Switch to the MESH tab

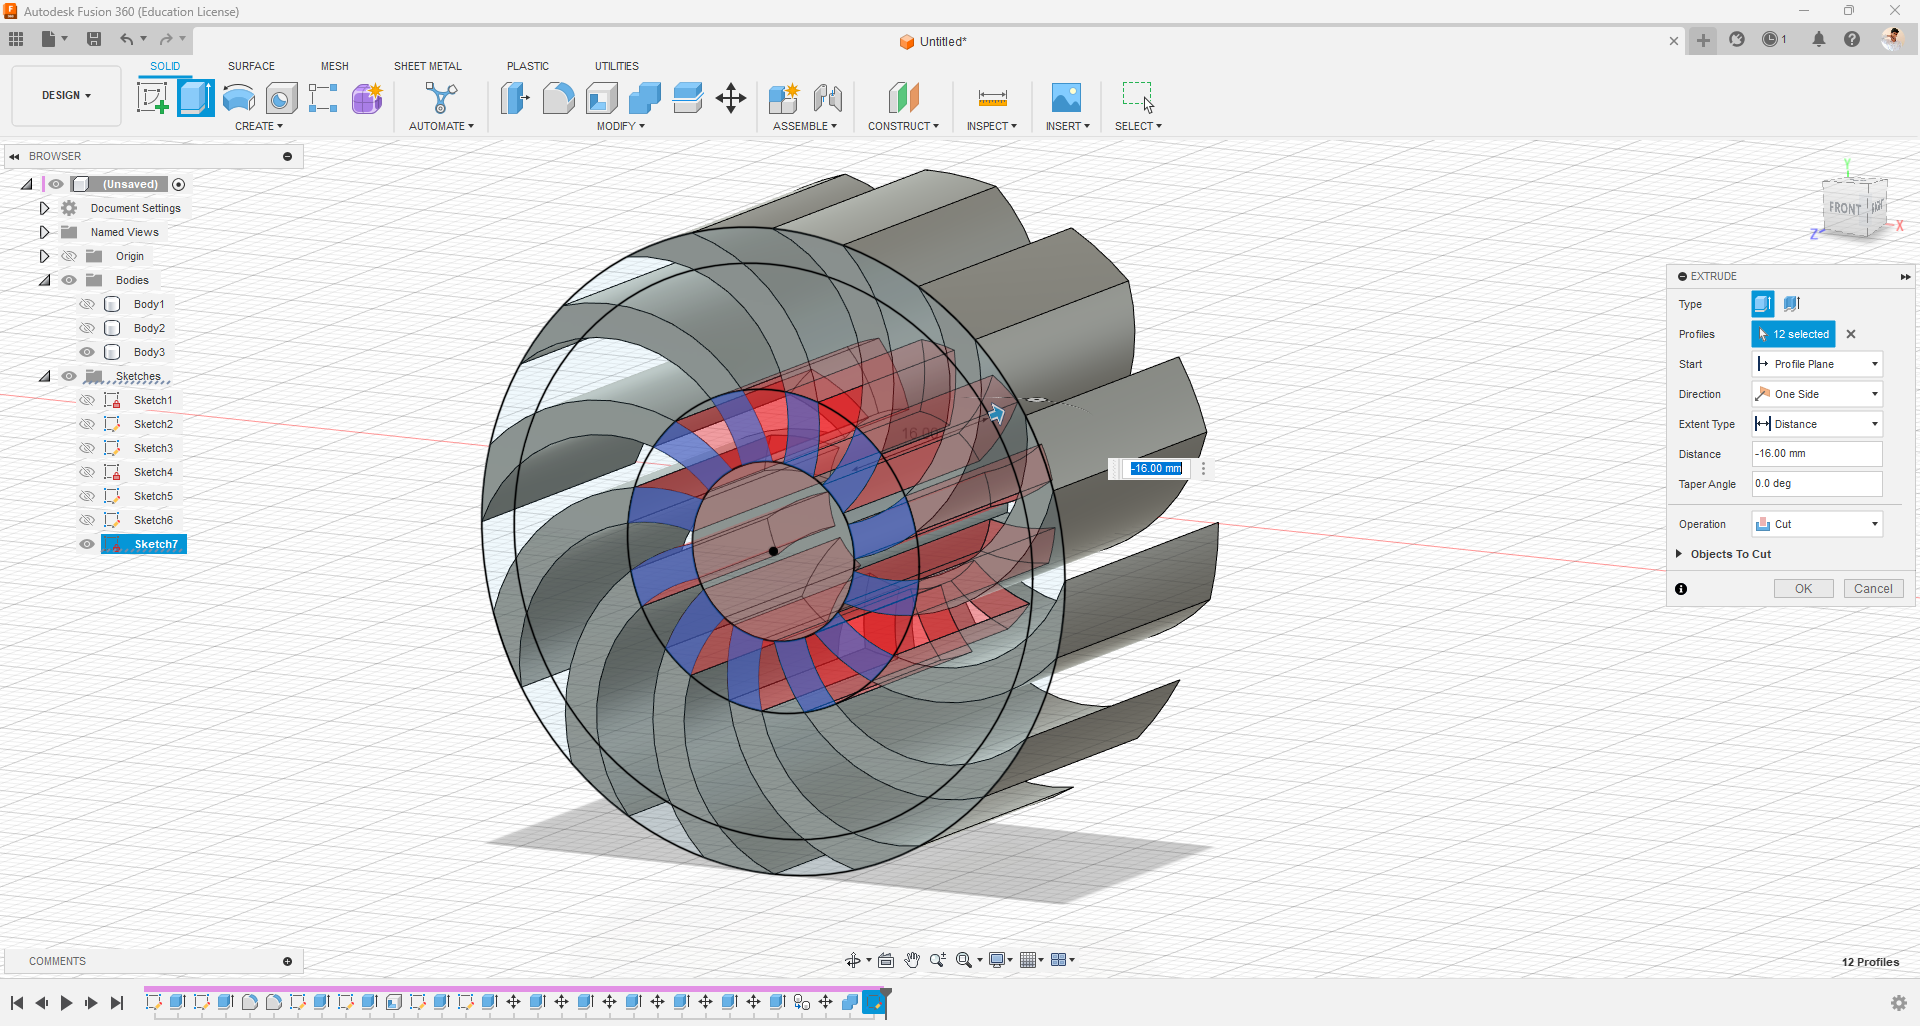(x=335, y=66)
